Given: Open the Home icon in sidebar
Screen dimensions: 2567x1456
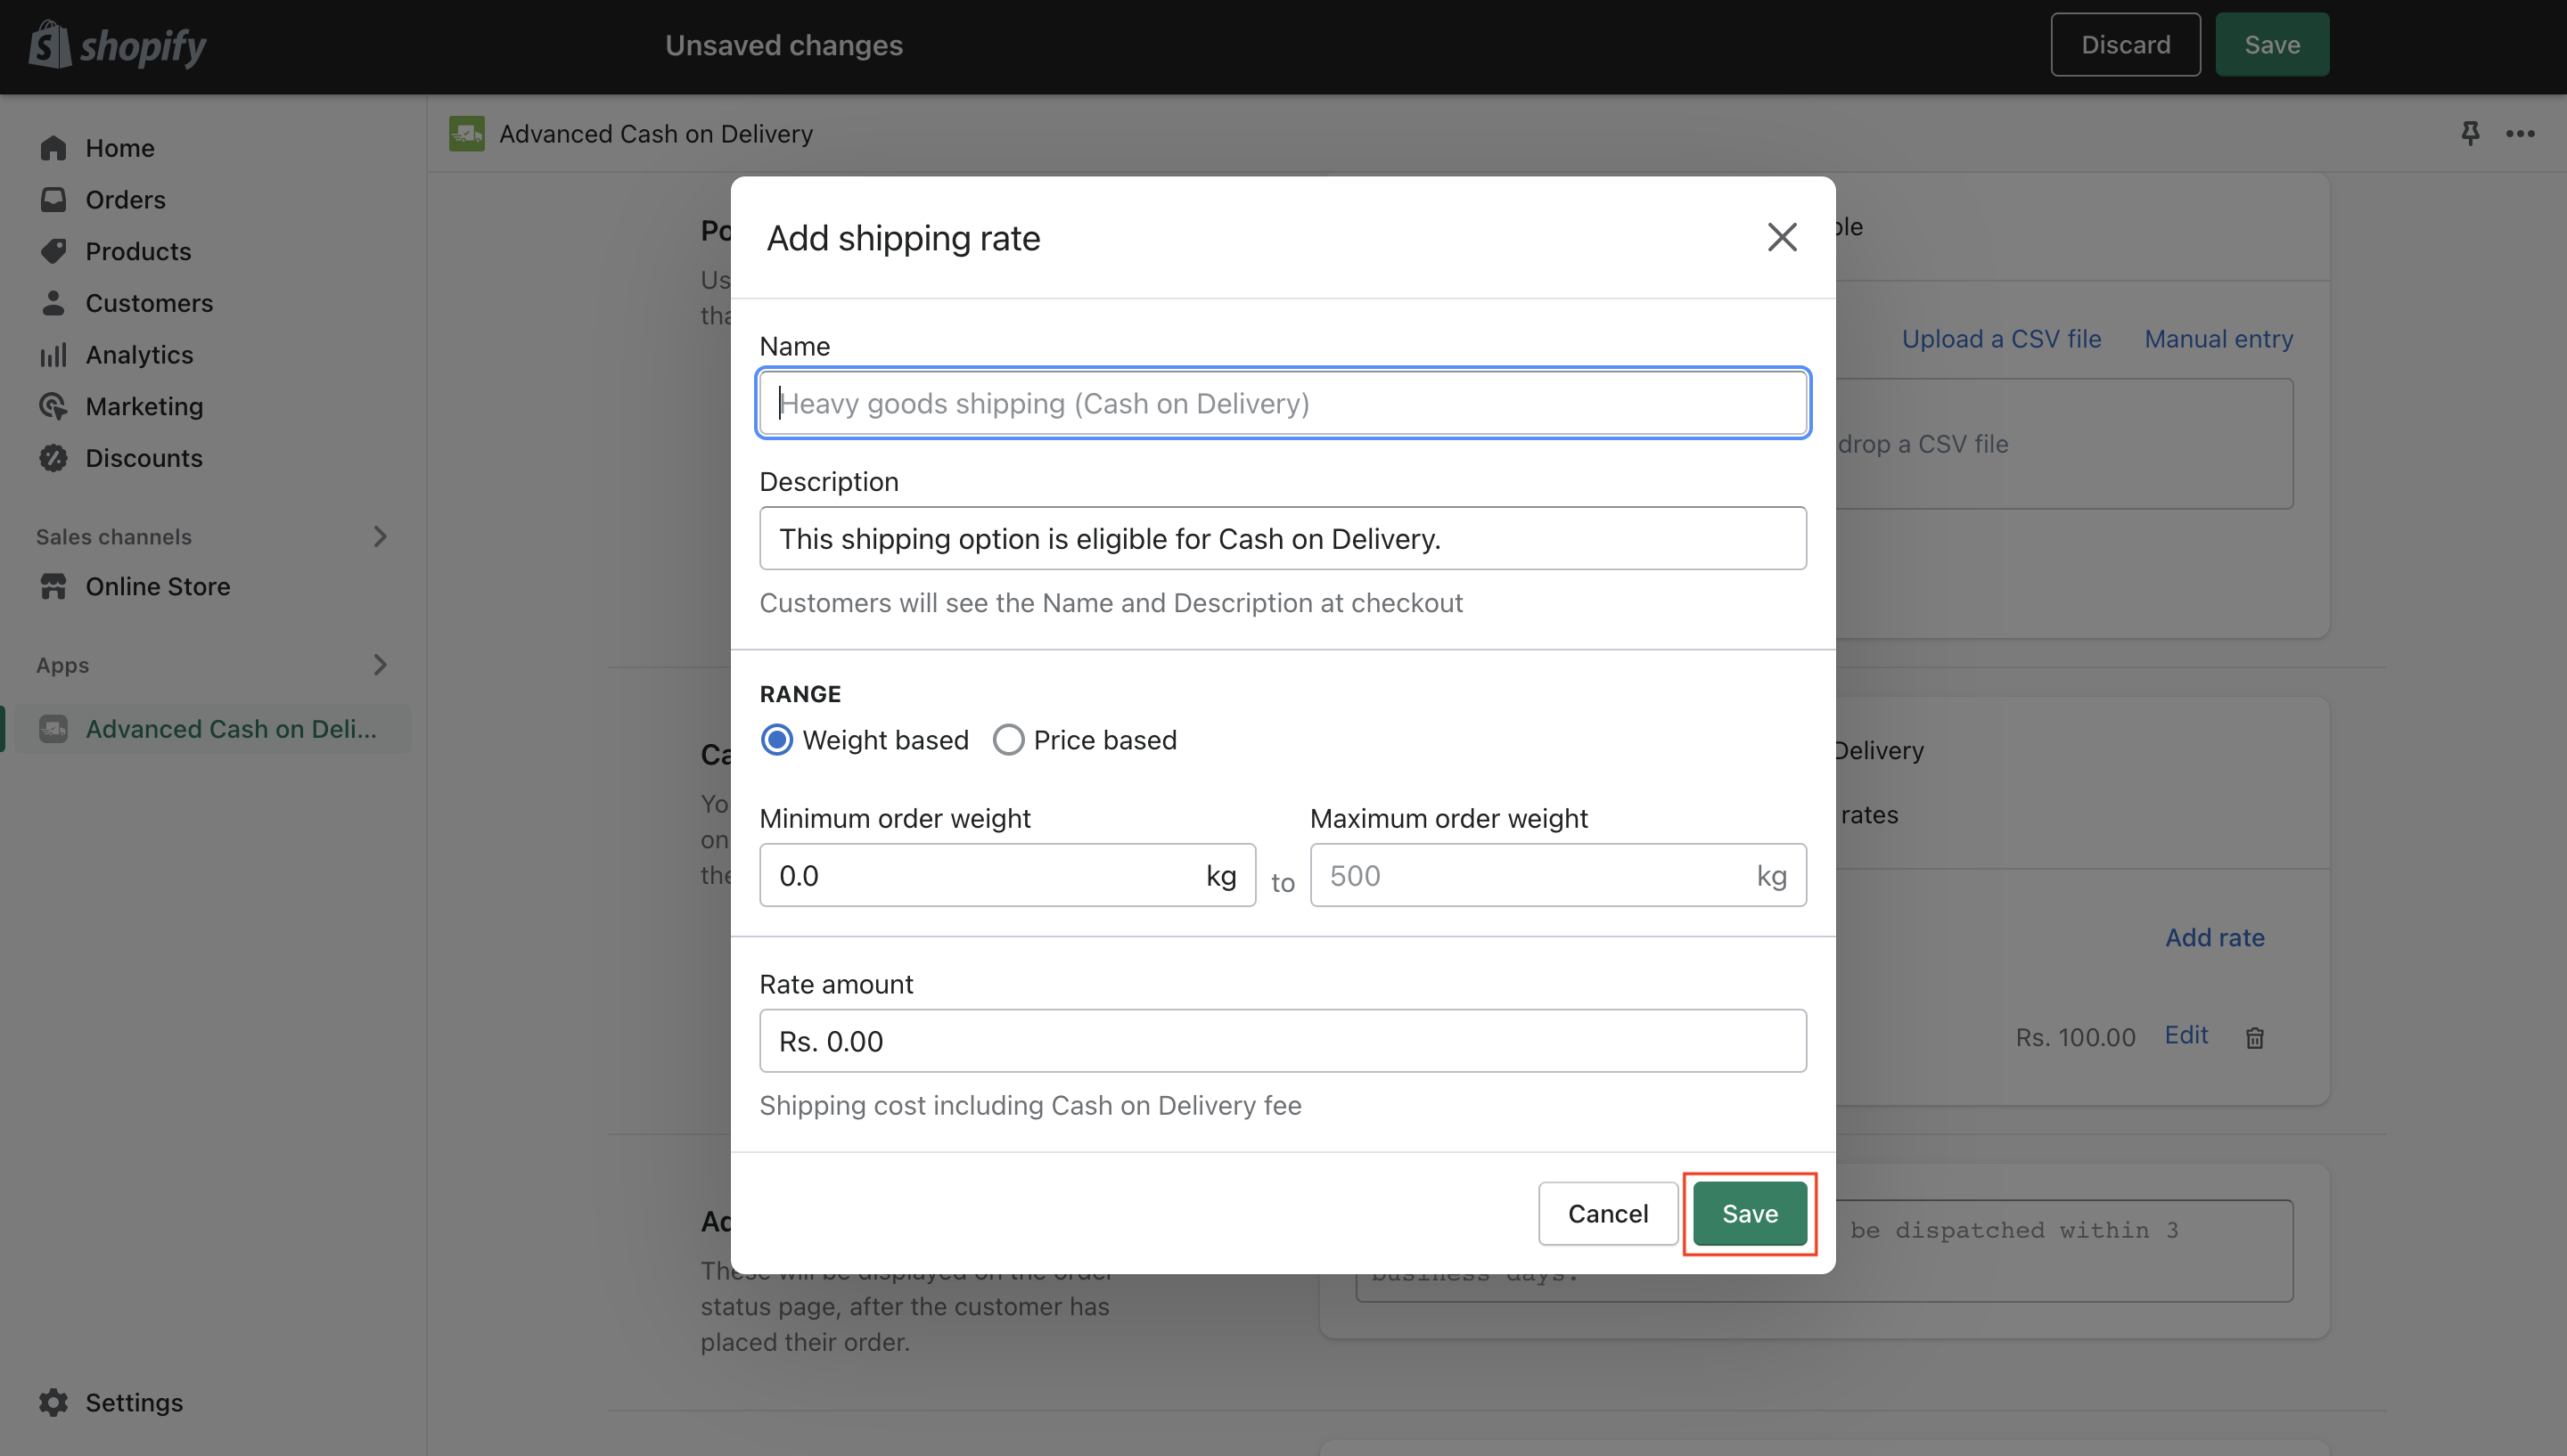Looking at the screenshot, I should [53, 147].
